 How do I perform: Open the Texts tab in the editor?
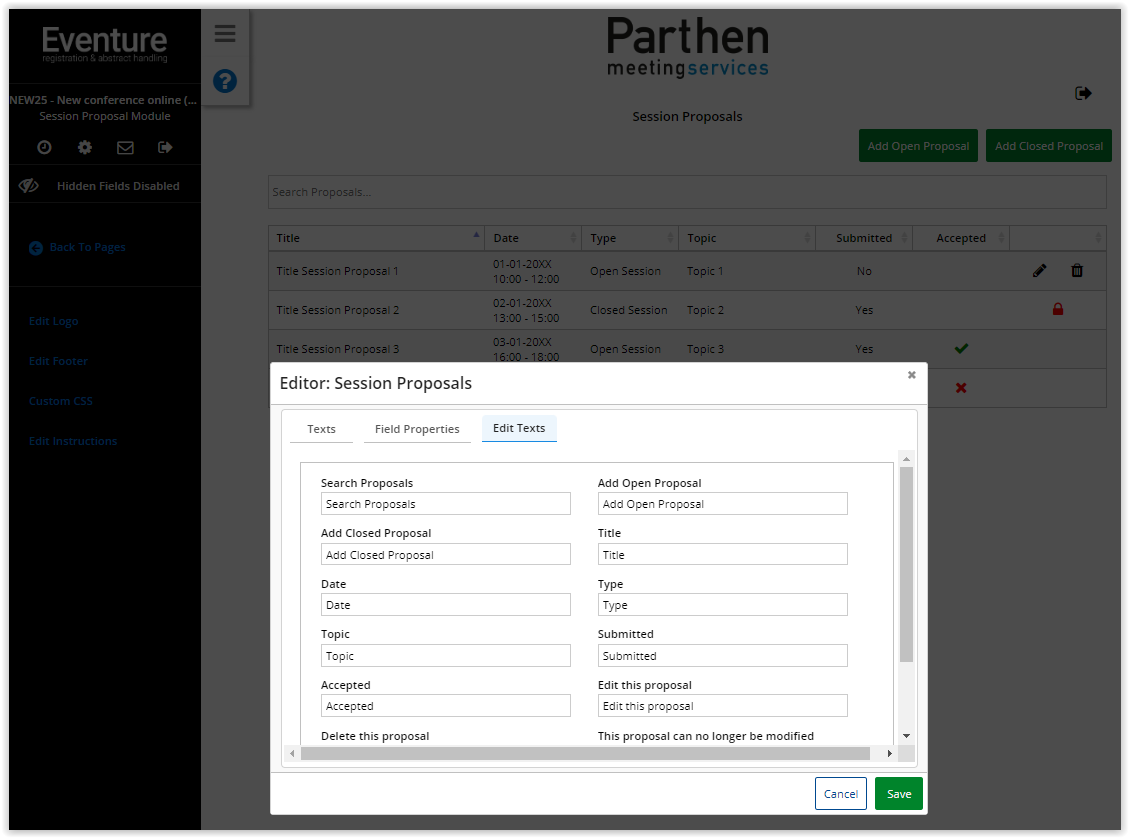321,428
